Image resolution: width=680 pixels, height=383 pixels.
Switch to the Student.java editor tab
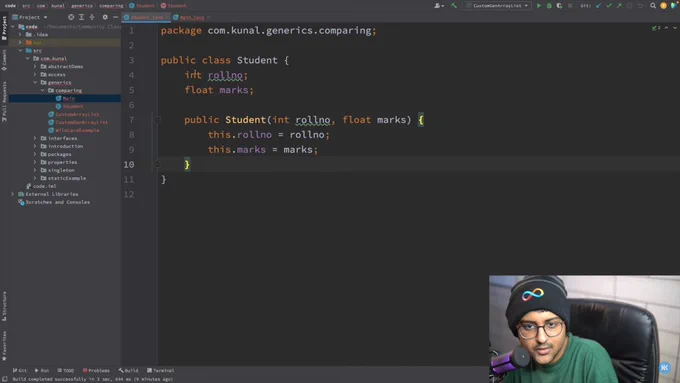coord(146,17)
